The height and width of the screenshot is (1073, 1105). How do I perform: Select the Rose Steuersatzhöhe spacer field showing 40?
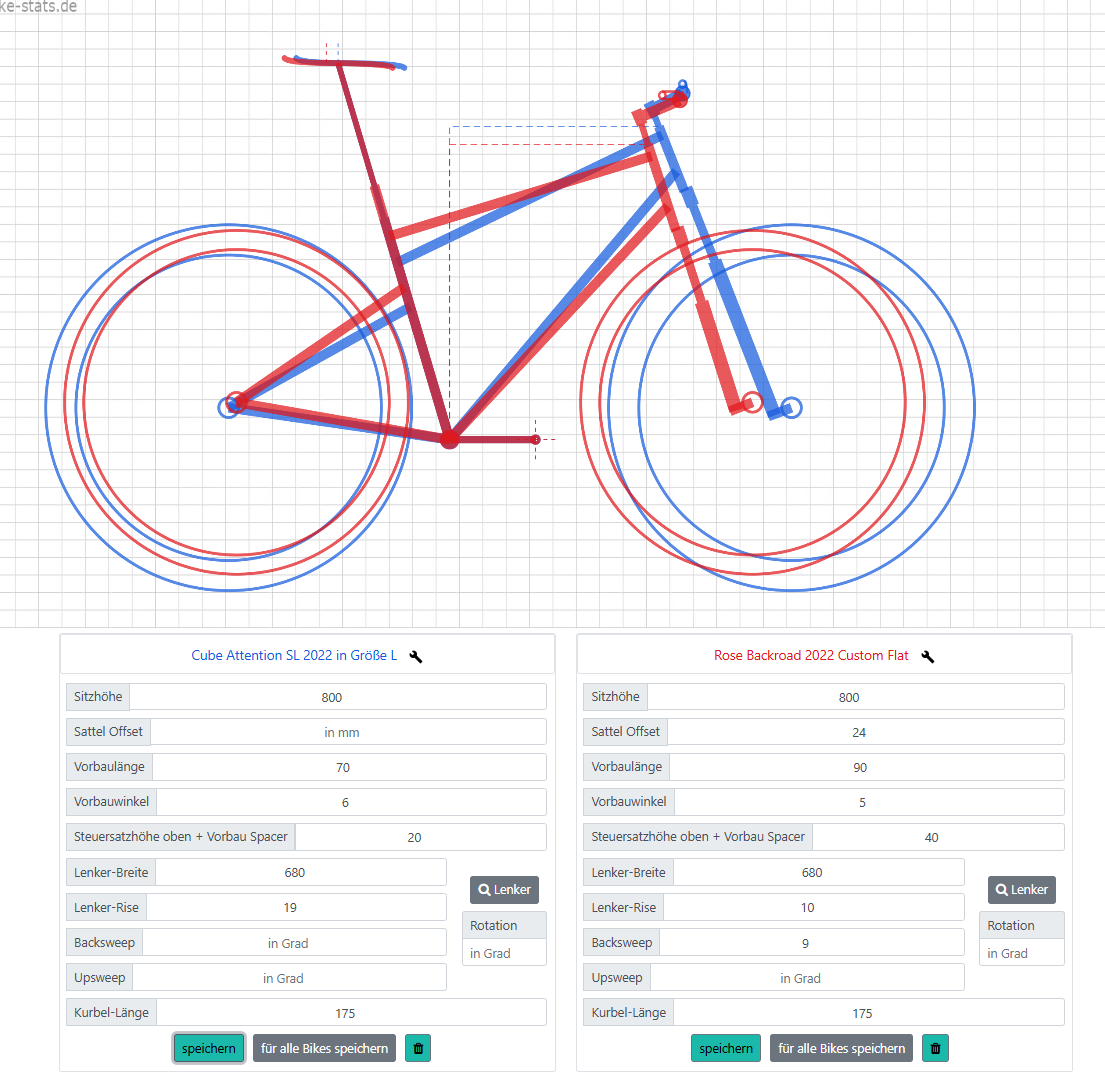[938, 837]
